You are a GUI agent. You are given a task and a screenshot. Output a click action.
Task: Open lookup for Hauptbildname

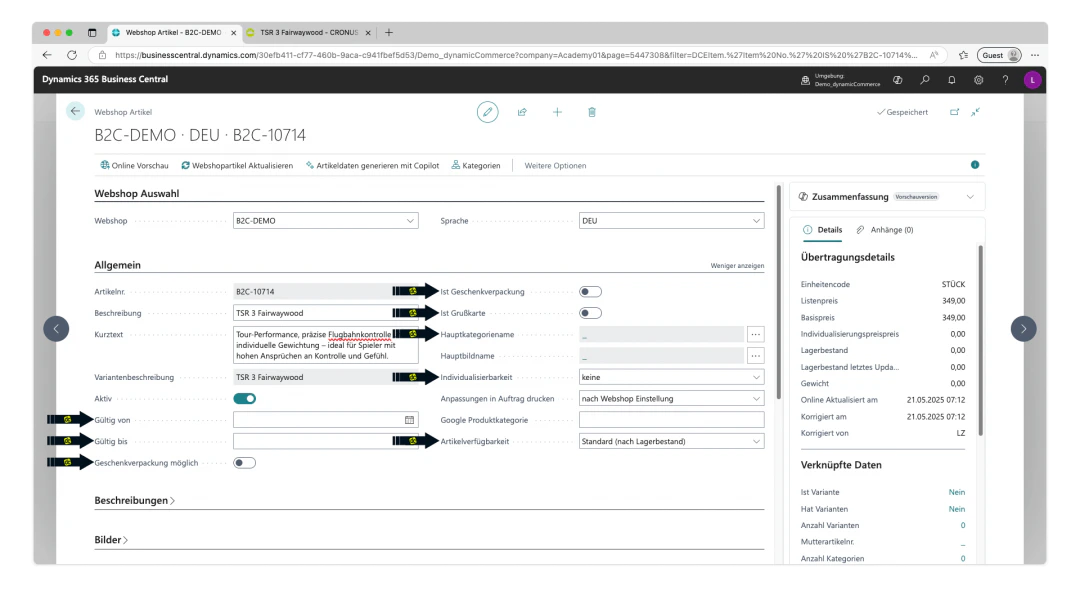point(756,356)
